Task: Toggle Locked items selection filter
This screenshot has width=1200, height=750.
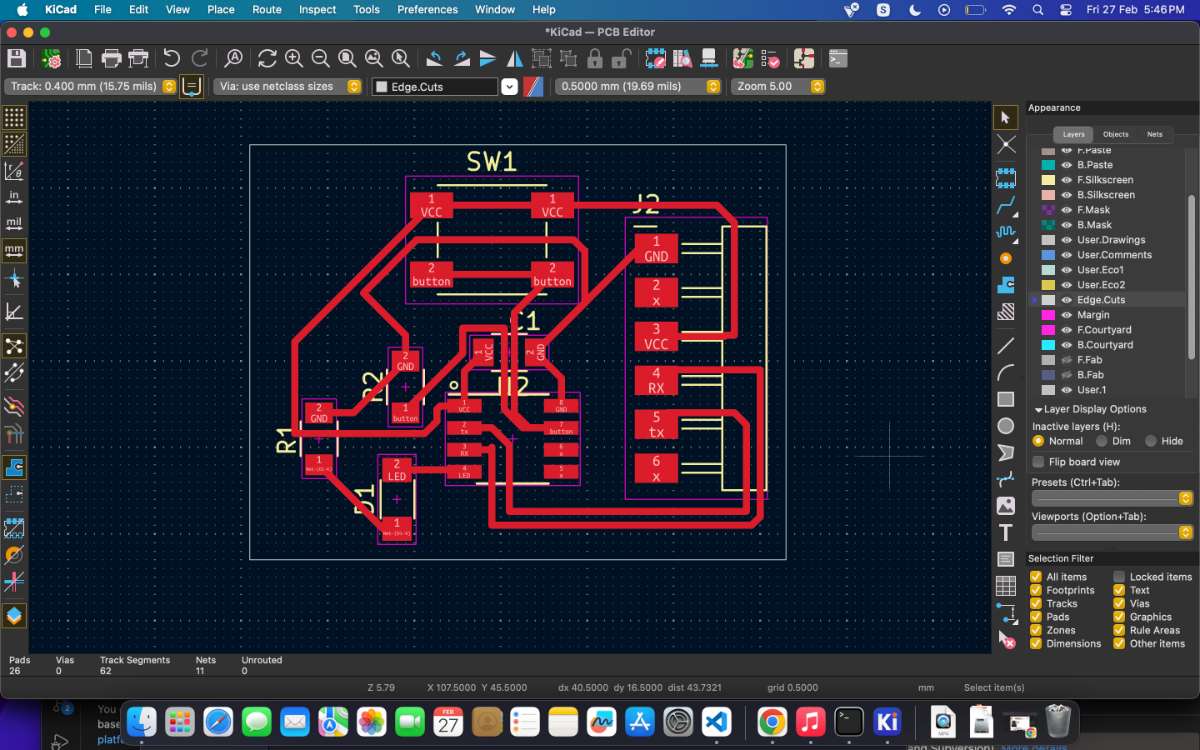Action: pos(1120,577)
